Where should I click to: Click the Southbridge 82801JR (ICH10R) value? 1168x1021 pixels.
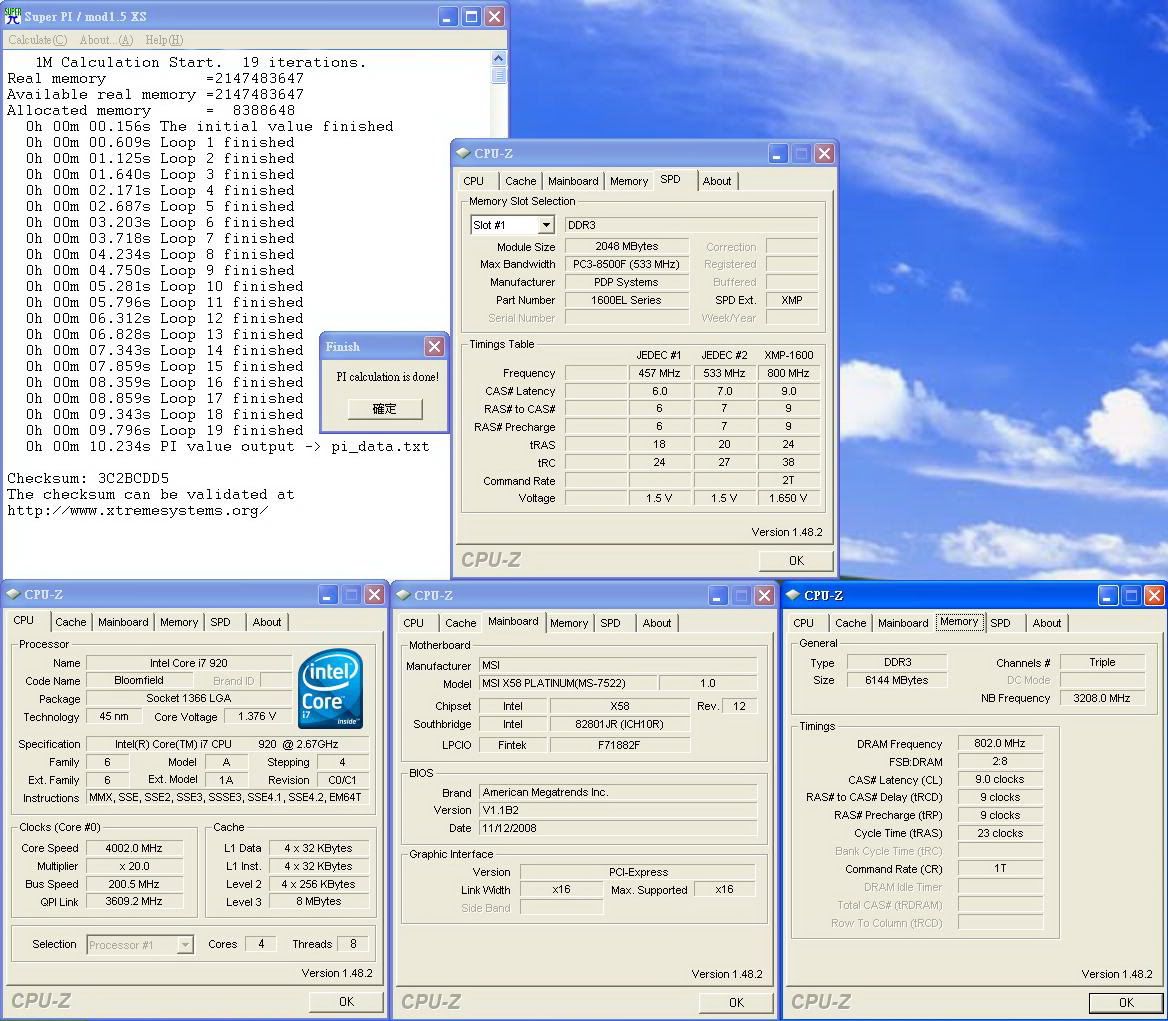(x=619, y=724)
